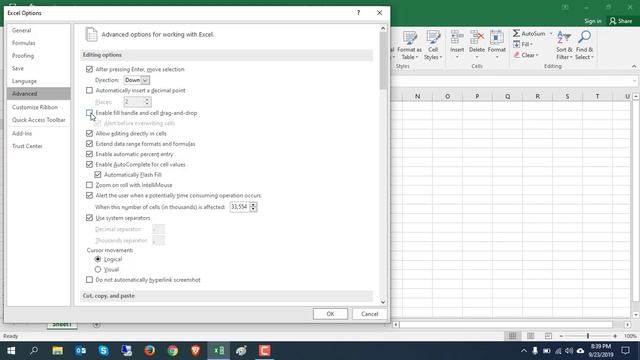Open taskbar search magnifier

pos(34,351)
